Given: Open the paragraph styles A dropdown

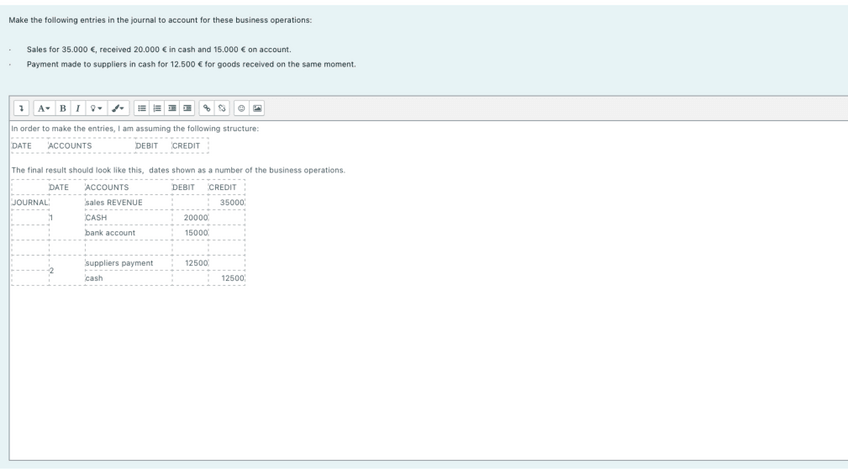Looking at the screenshot, I should coord(44,108).
